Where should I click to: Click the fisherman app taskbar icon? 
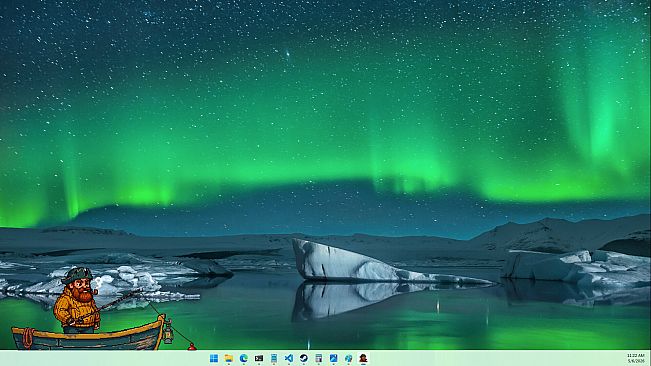point(363,358)
